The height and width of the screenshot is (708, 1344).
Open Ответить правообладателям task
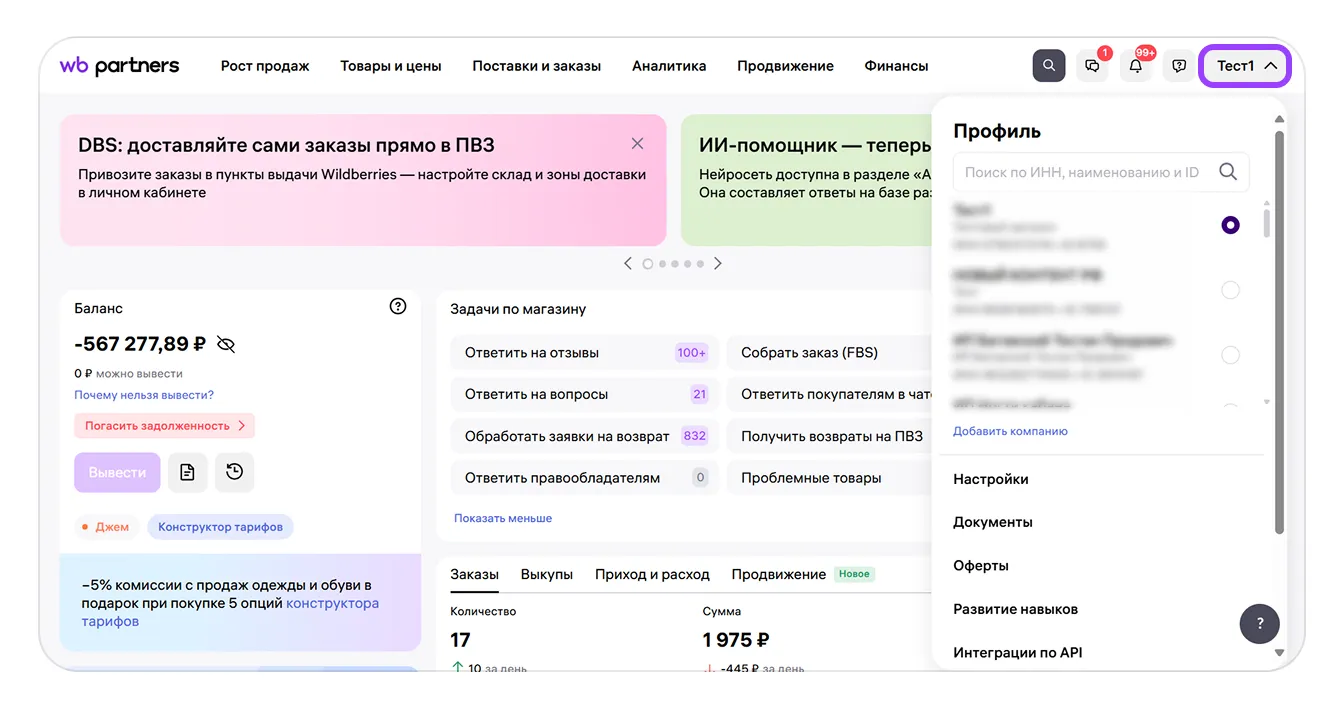[585, 478]
